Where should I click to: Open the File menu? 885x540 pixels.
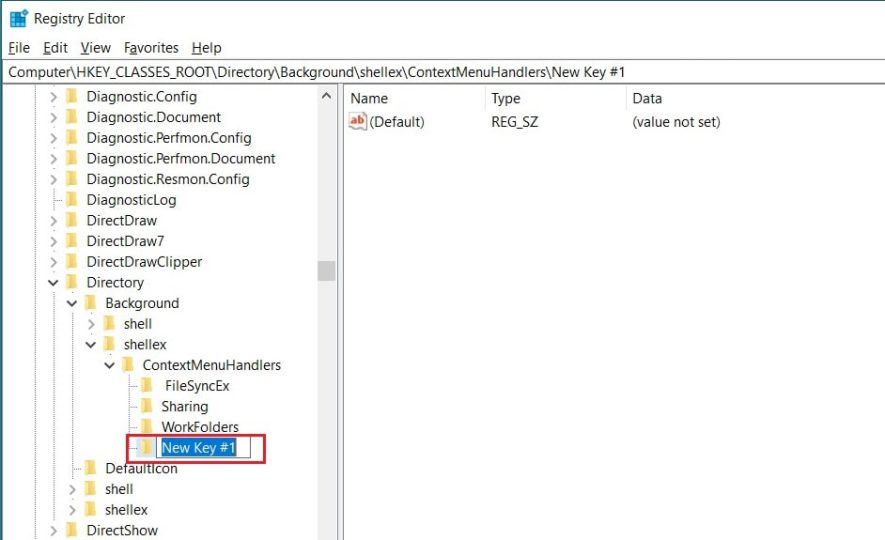pyautogui.click(x=19, y=48)
